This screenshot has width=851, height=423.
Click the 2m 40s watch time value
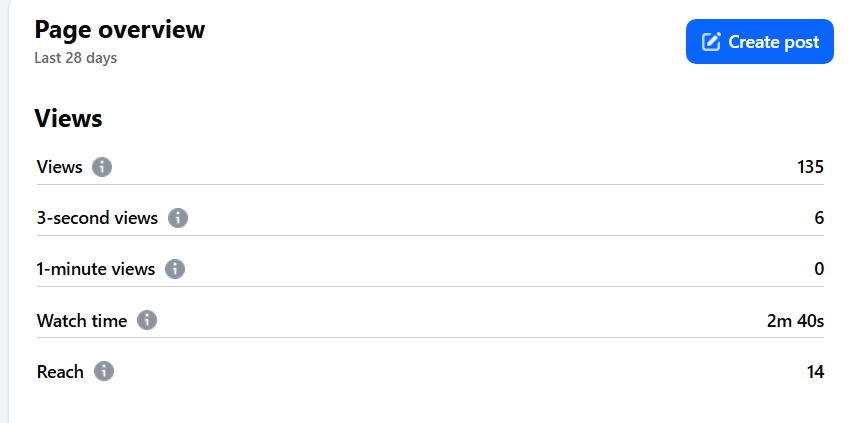pos(795,320)
